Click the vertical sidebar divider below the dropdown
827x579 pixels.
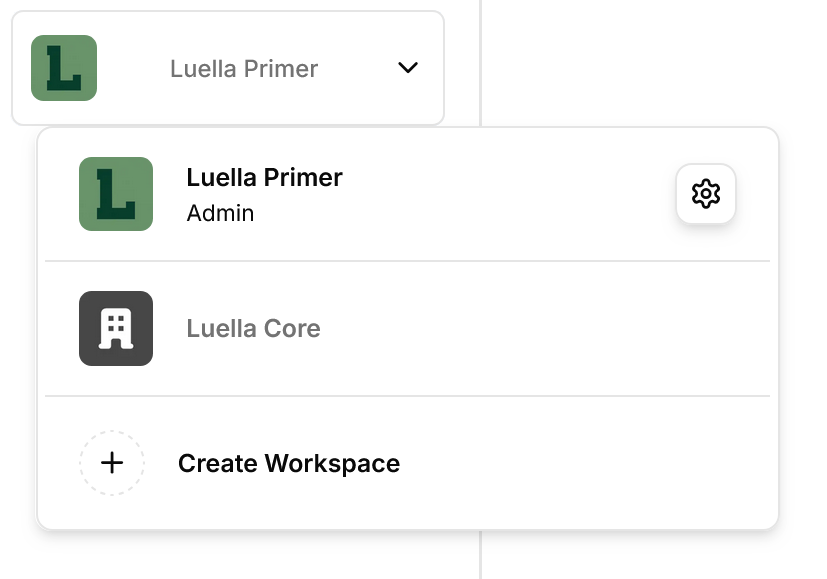point(480,555)
